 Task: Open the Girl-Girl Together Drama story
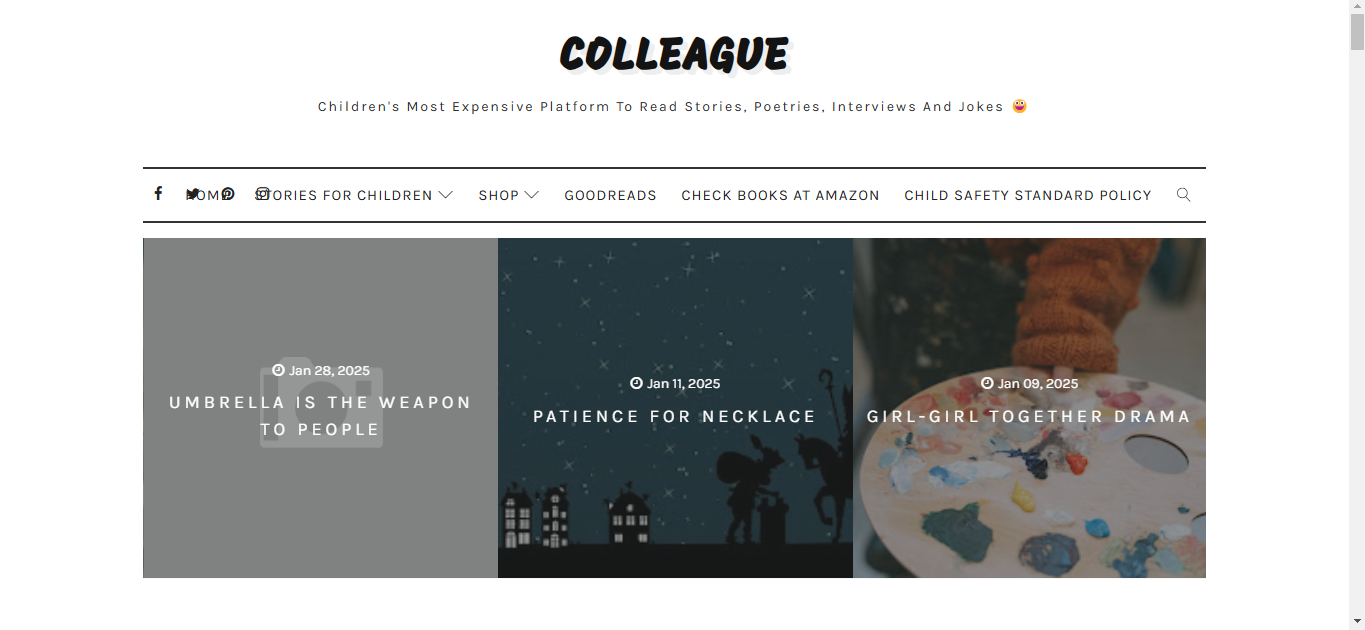coord(1029,416)
